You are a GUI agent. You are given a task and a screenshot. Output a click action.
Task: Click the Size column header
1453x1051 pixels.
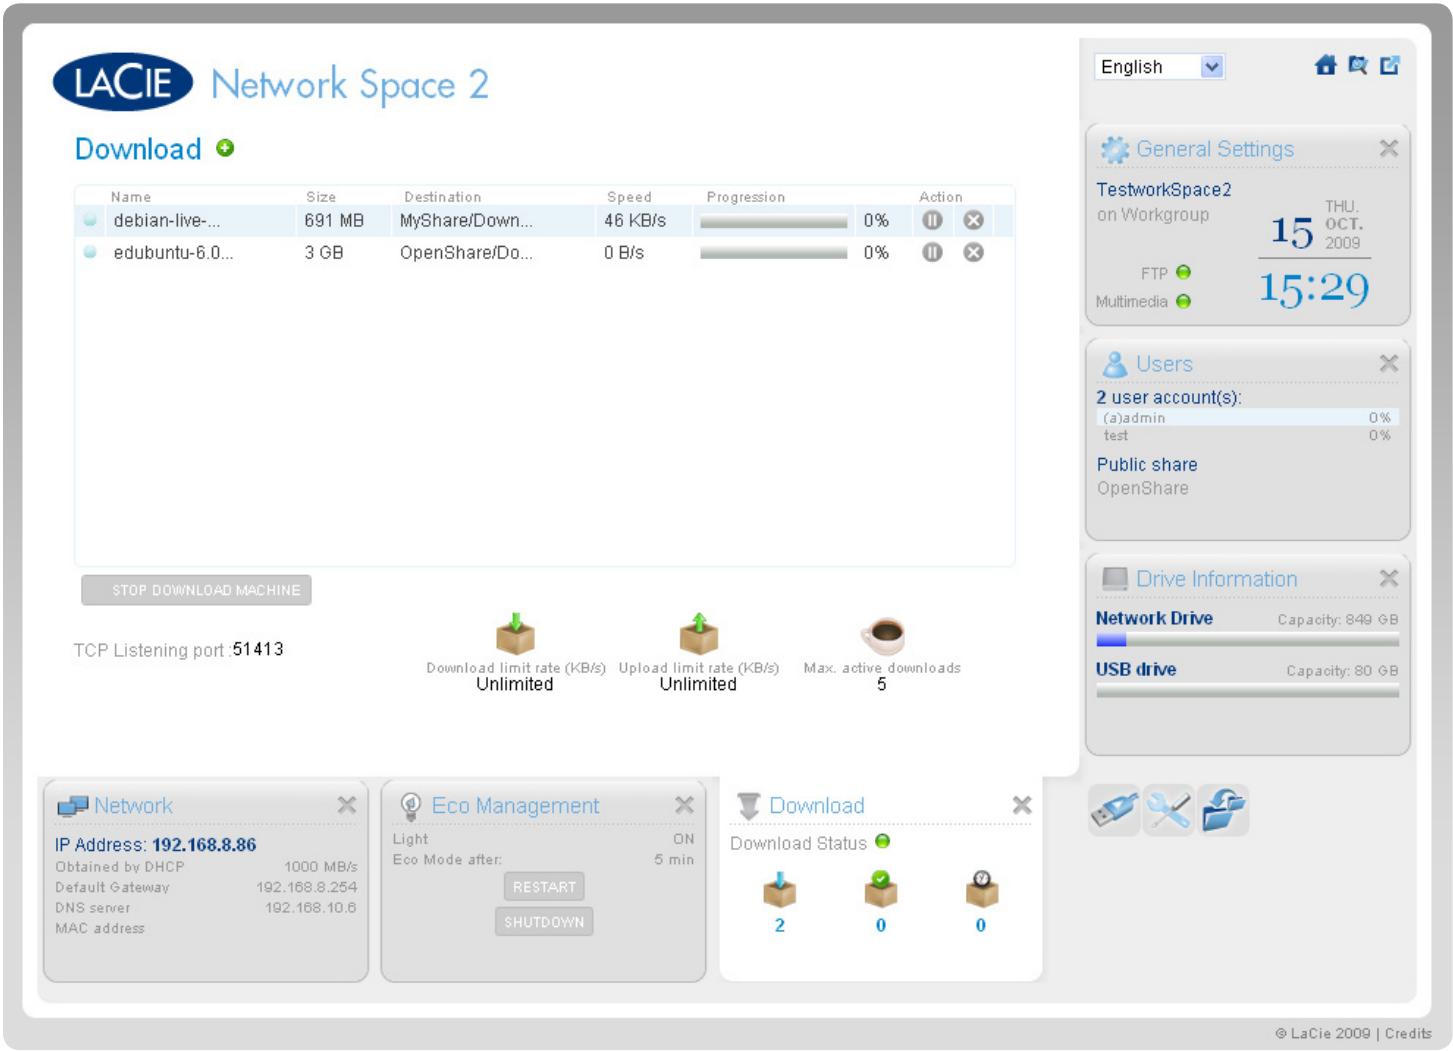(x=321, y=197)
